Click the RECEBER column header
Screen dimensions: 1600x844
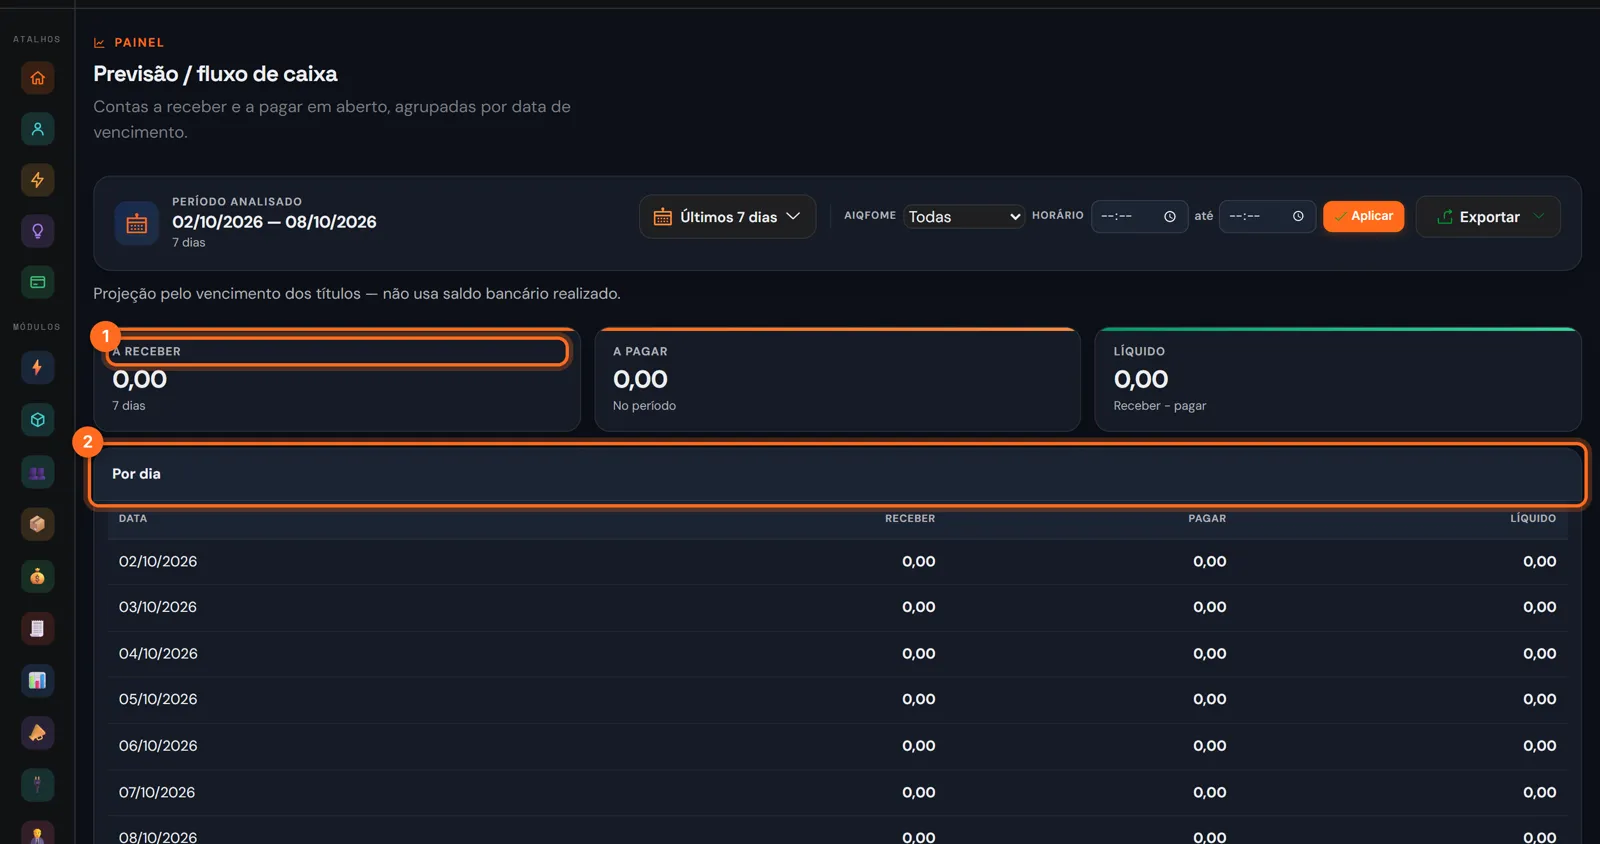coord(910,519)
